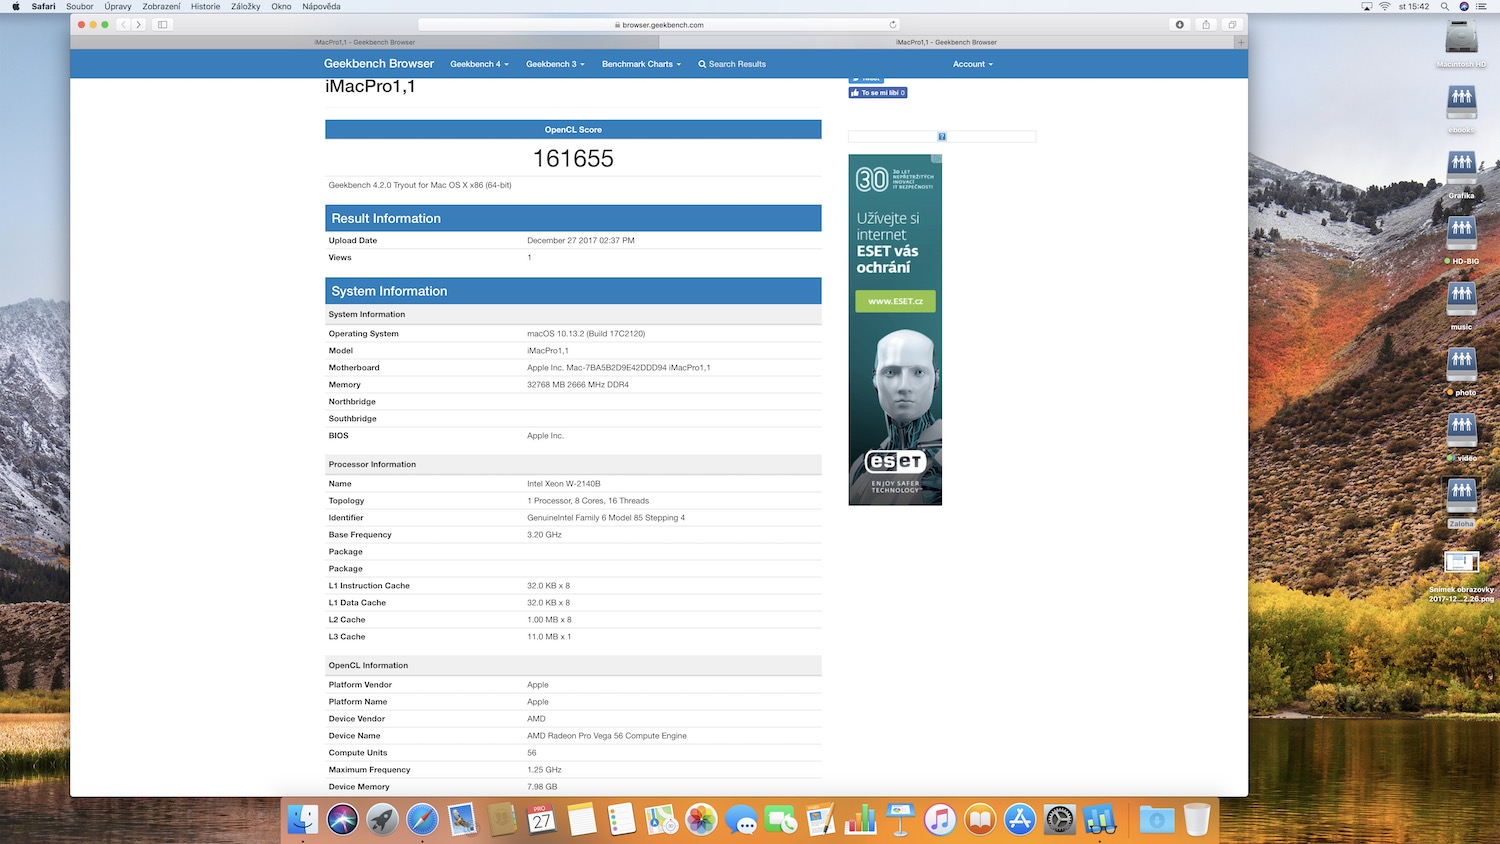Launch Siri from the Dock

(x=342, y=820)
